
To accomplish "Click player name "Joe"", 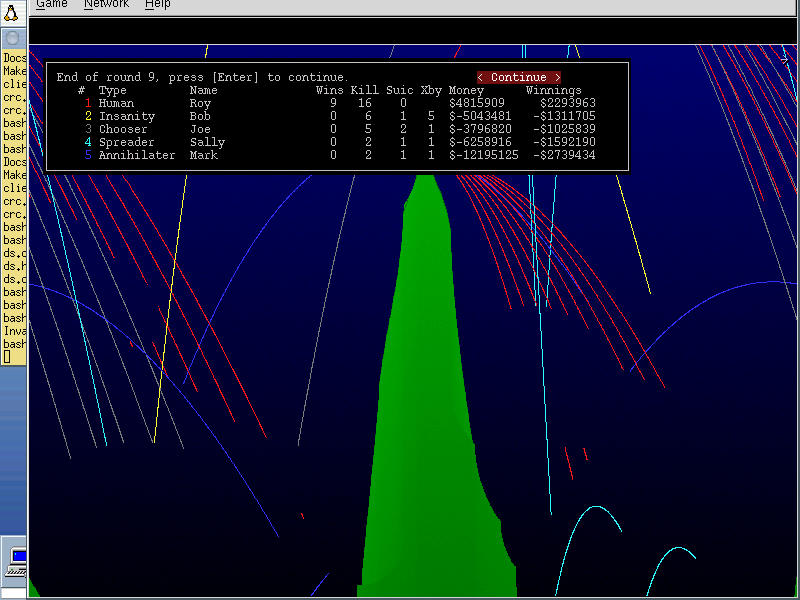I will click(200, 129).
